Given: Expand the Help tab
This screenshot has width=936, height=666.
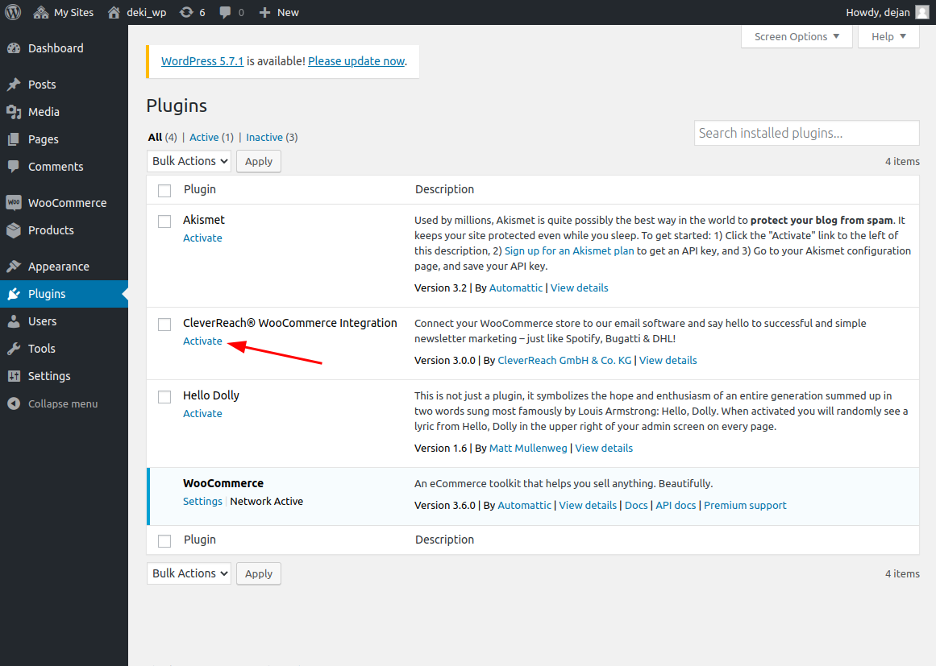Looking at the screenshot, I should tap(888, 37).
